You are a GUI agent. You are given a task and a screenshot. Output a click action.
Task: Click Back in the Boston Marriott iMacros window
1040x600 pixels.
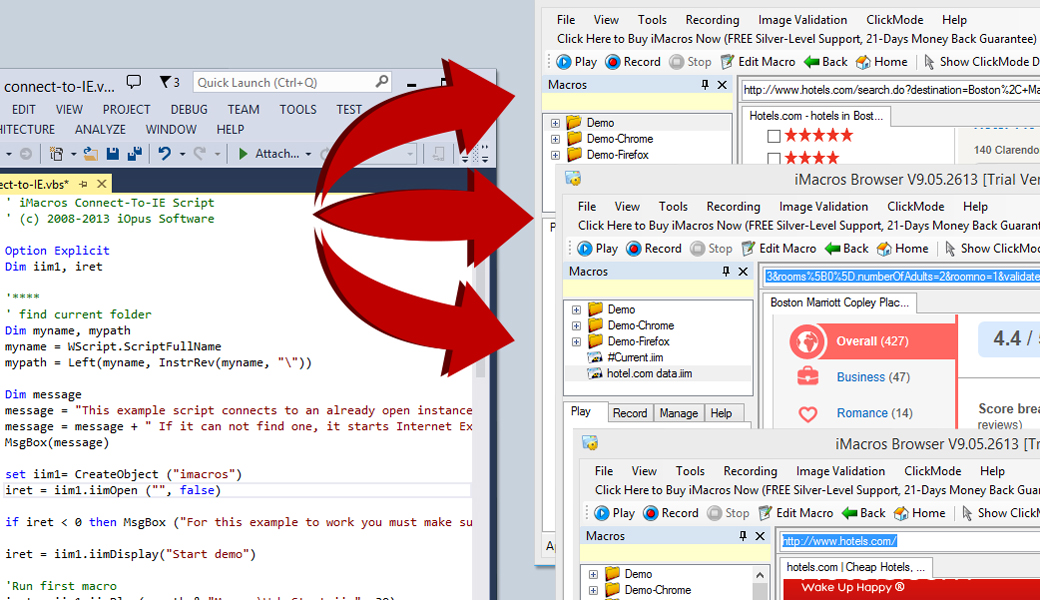847,249
